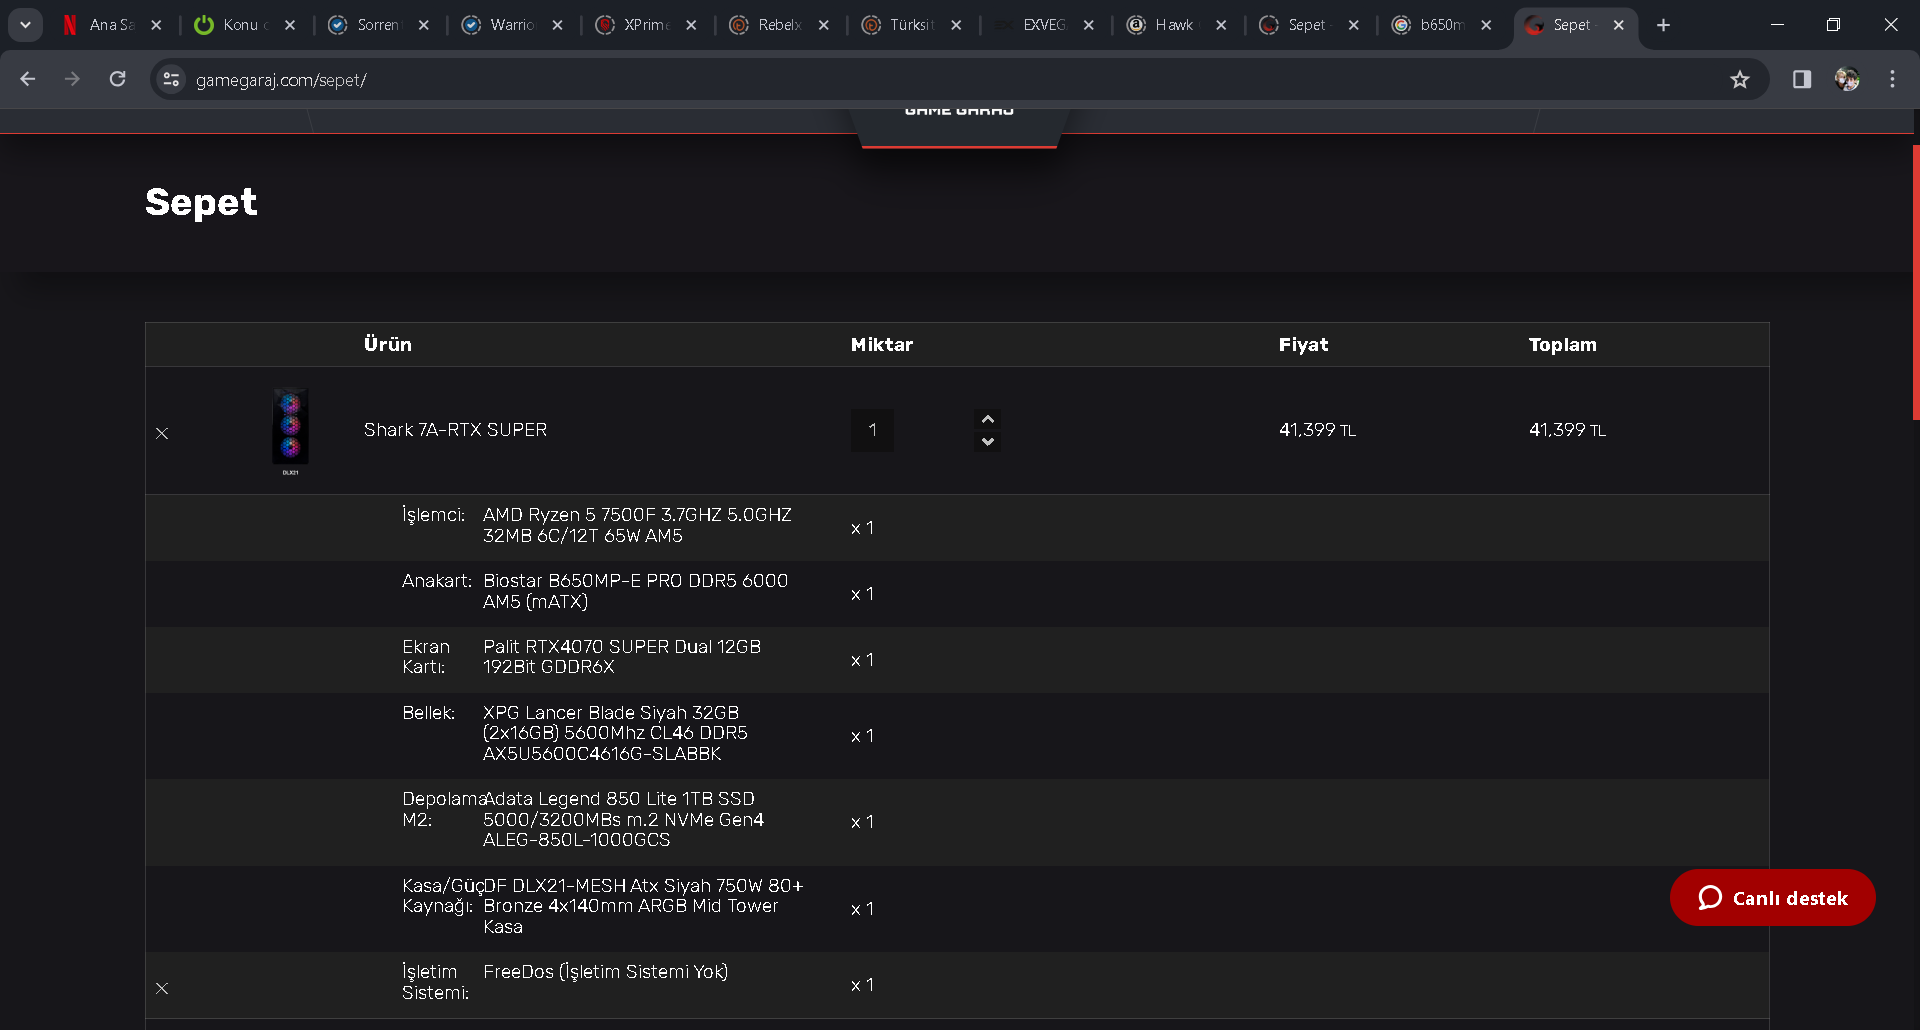Close the 'Hawk' tab
Screen dimensions: 1920x1030
[1221, 25]
